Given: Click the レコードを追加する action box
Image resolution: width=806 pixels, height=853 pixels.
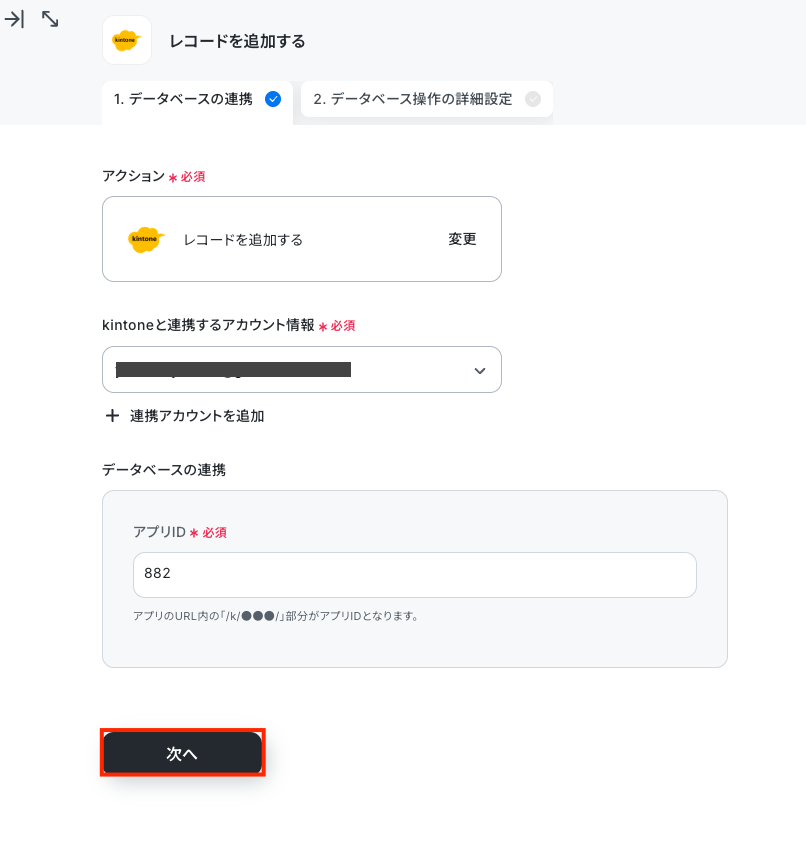Looking at the screenshot, I should point(302,239).
